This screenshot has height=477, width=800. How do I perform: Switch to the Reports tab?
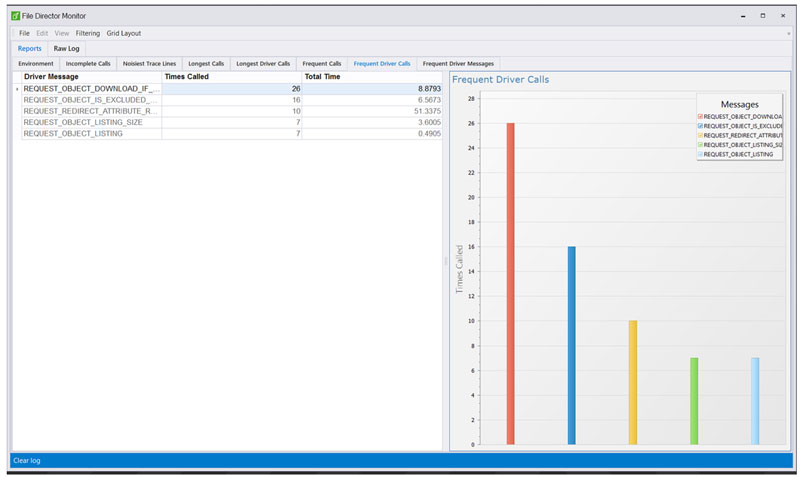pos(30,48)
